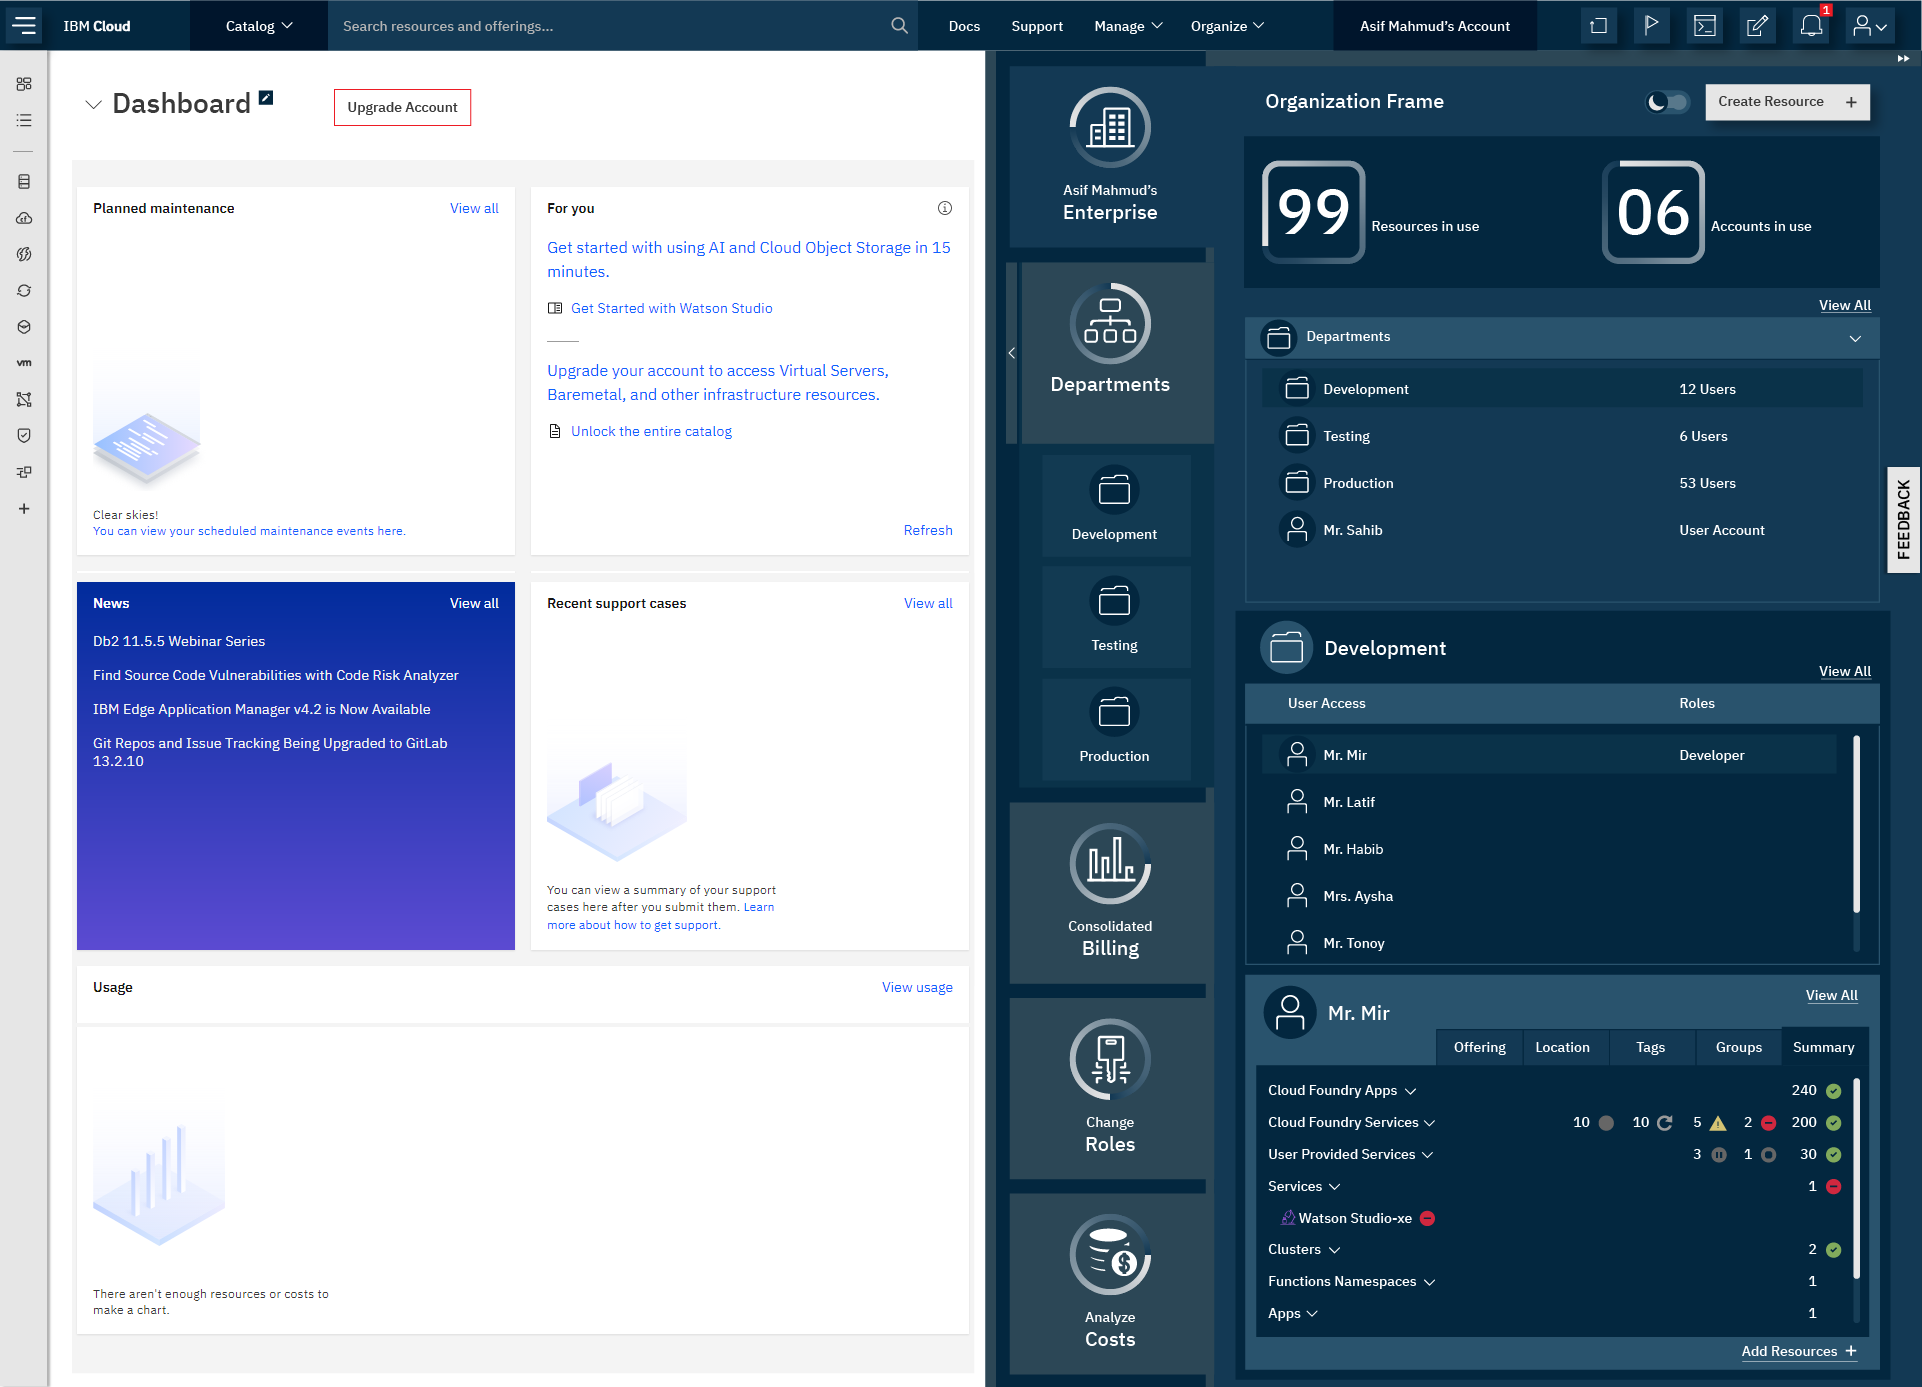Toggle the dark mode switch
The width and height of the screenshot is (1922, 1387).
(1667, 102)
